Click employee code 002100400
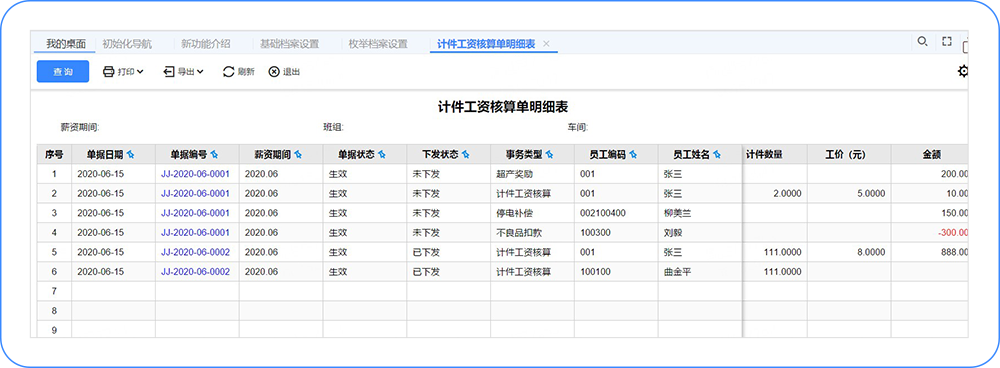1000x368 pixels. (602, 213)
